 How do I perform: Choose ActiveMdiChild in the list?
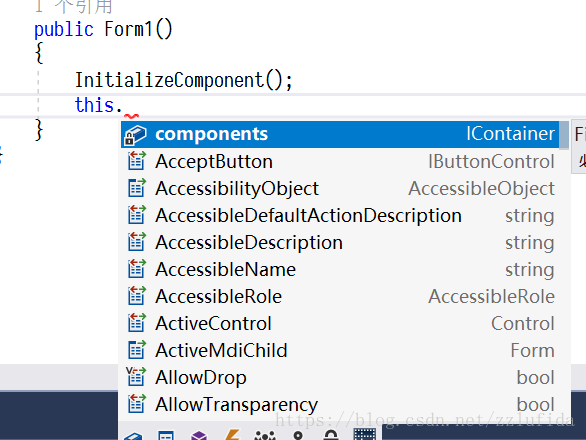340,350
